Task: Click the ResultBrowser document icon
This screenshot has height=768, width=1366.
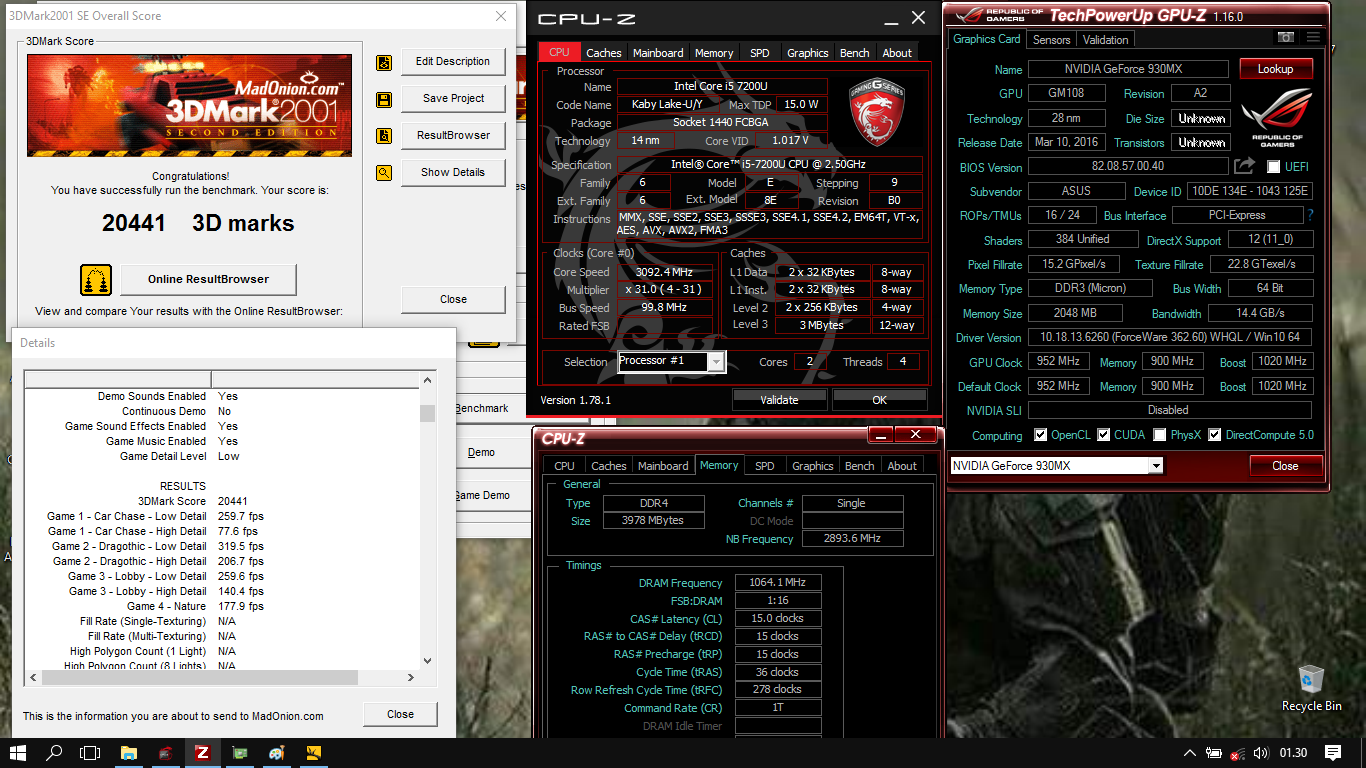Action: [x=384, y=136]
